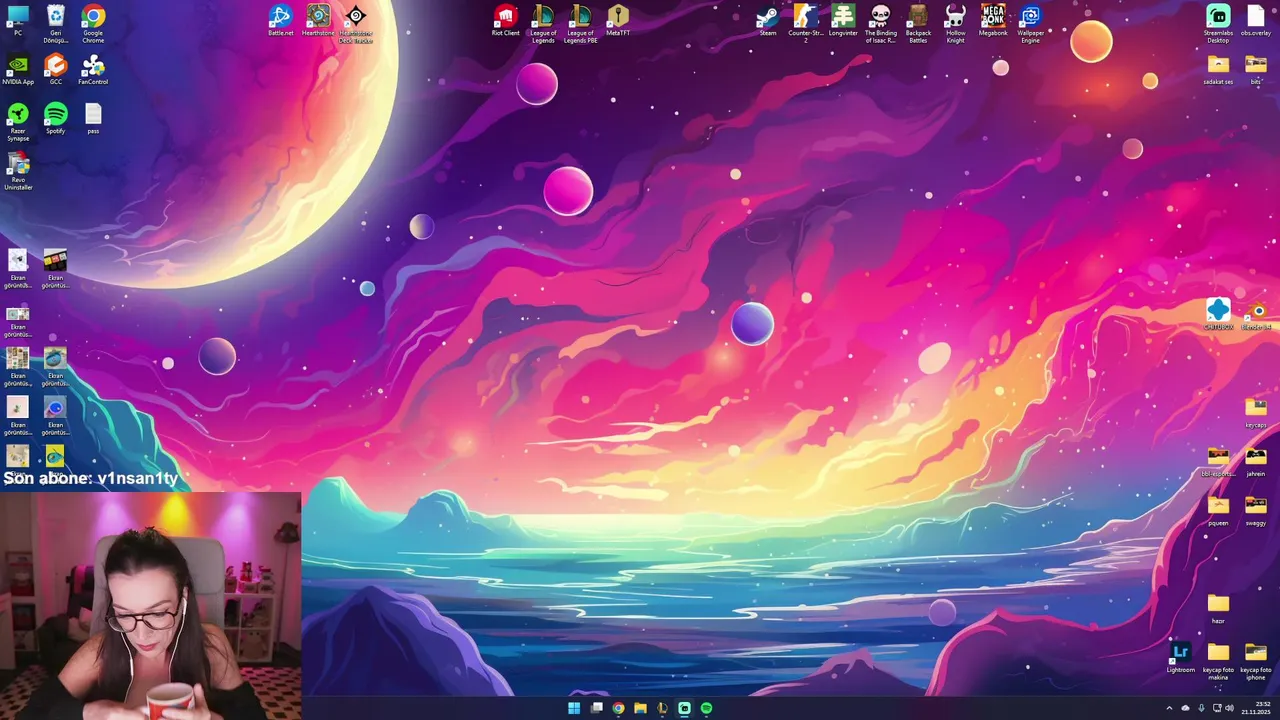The image size is (1280, 720).
Task: Open the PC desktop icon
Action: pyautogui.click(x=18, y=20)
